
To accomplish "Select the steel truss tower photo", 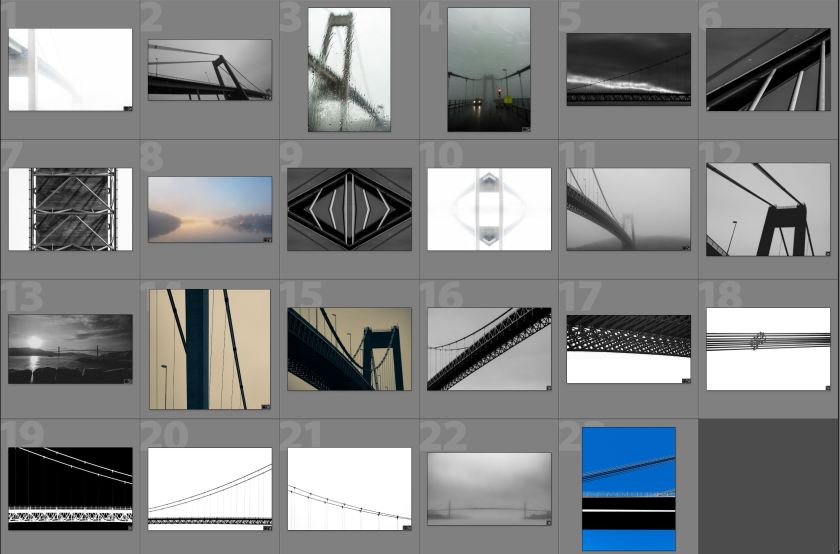I will click(70, 209).
